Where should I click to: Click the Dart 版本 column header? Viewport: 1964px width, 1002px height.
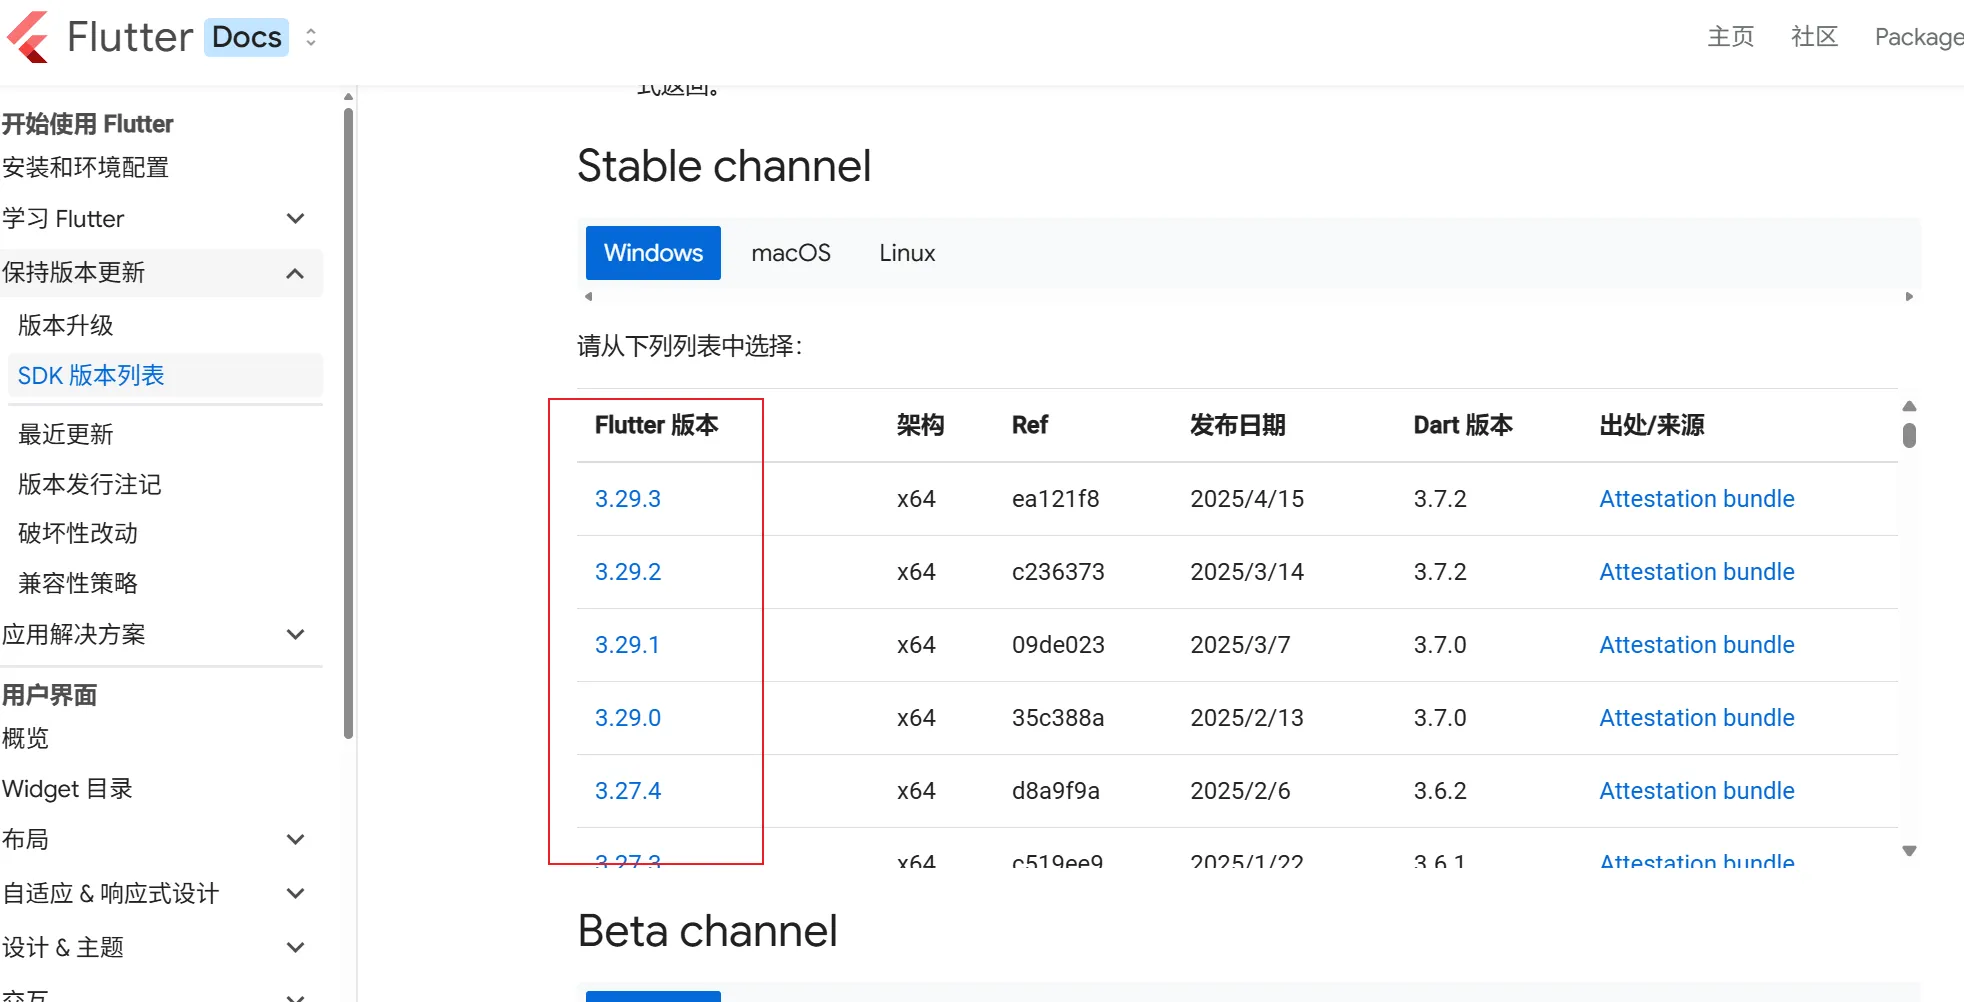[1463, 425]
